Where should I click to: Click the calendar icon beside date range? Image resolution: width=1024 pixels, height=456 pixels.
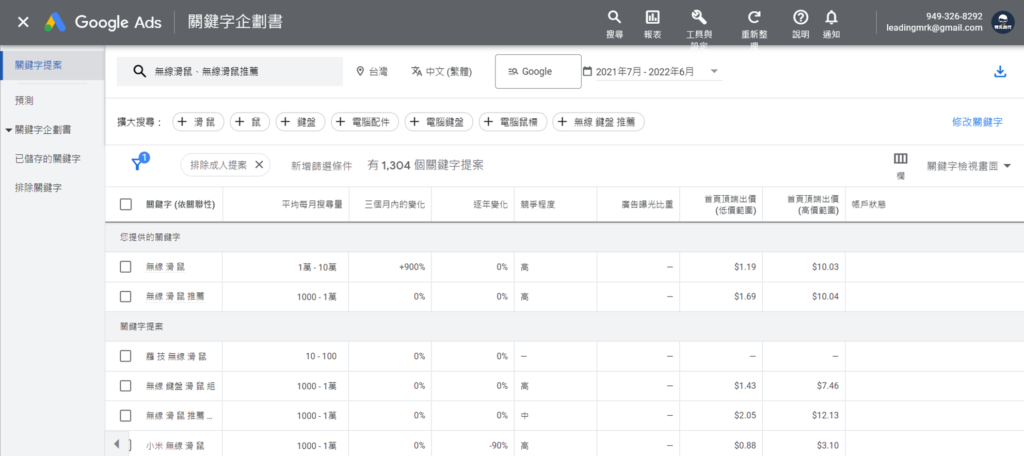coord(587,71)
